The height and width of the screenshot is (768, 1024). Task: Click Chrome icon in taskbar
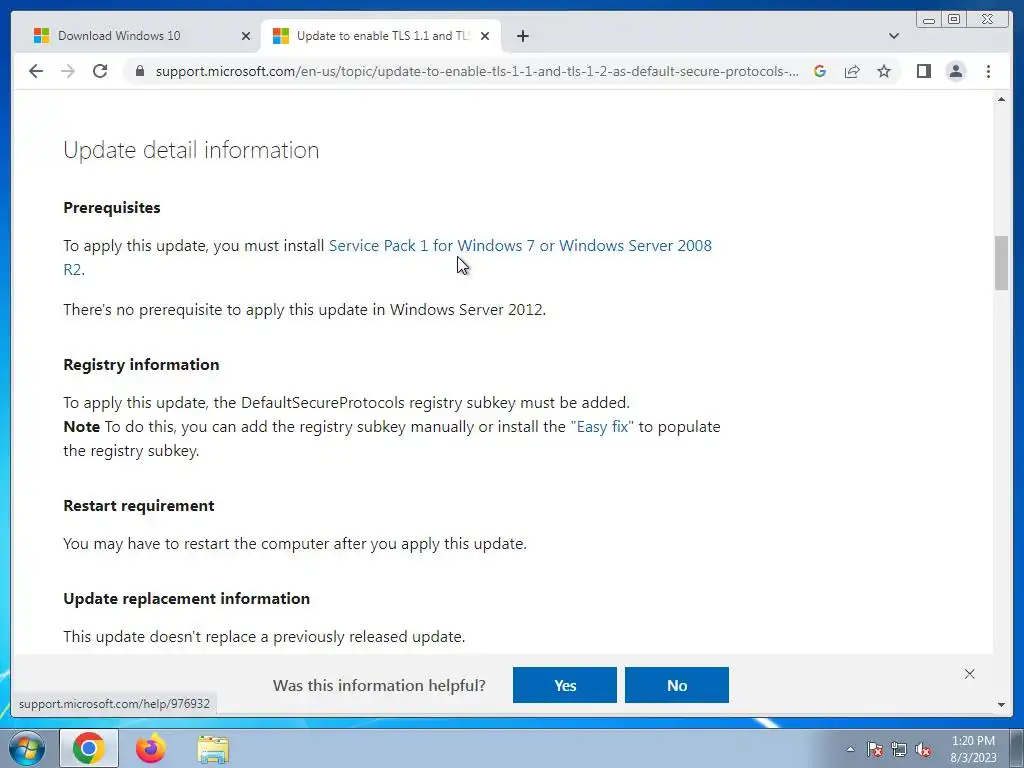pyautogui.click(x=89, y=748)
